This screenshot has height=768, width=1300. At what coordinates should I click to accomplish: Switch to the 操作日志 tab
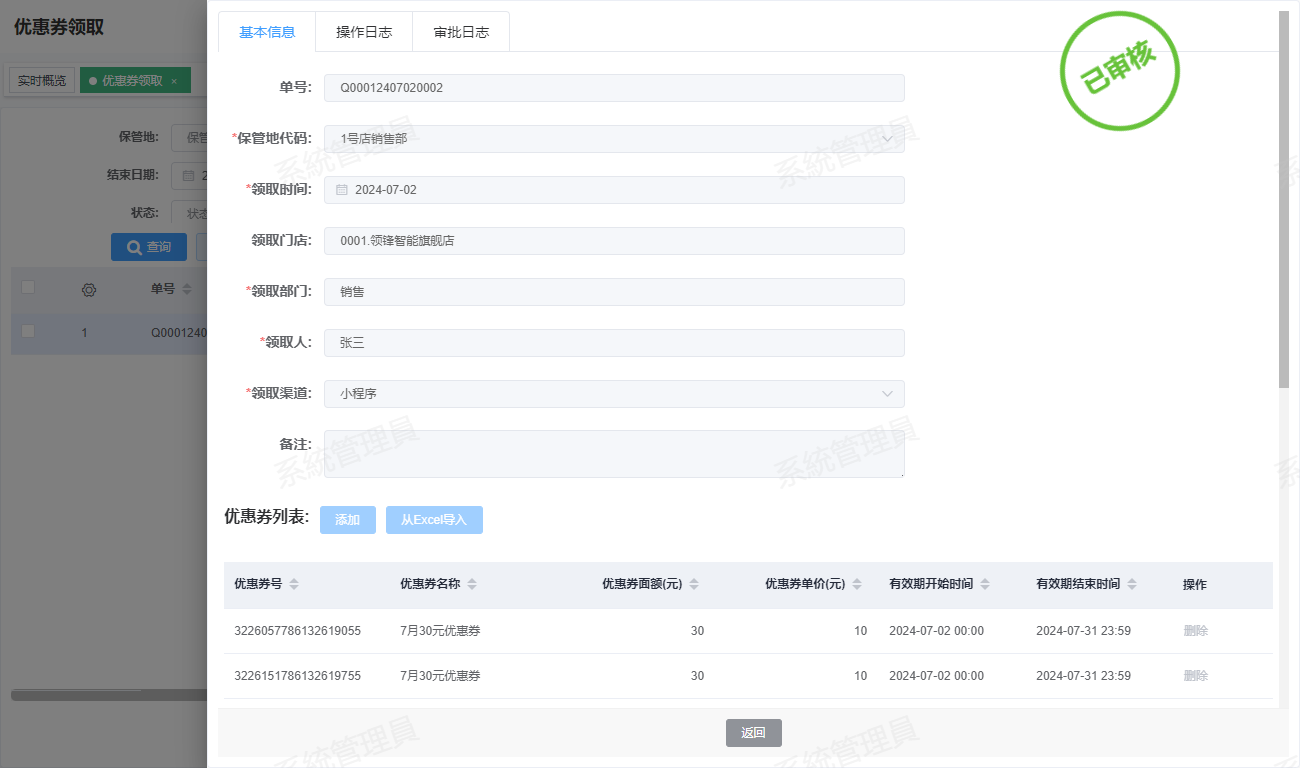[x=364, y=32]
